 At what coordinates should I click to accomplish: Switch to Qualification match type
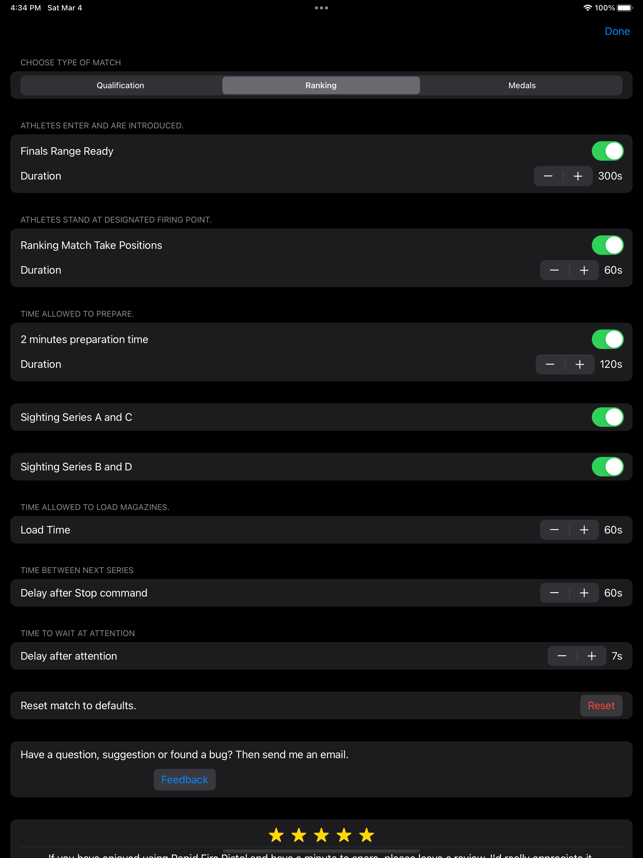tap(120, 86)
